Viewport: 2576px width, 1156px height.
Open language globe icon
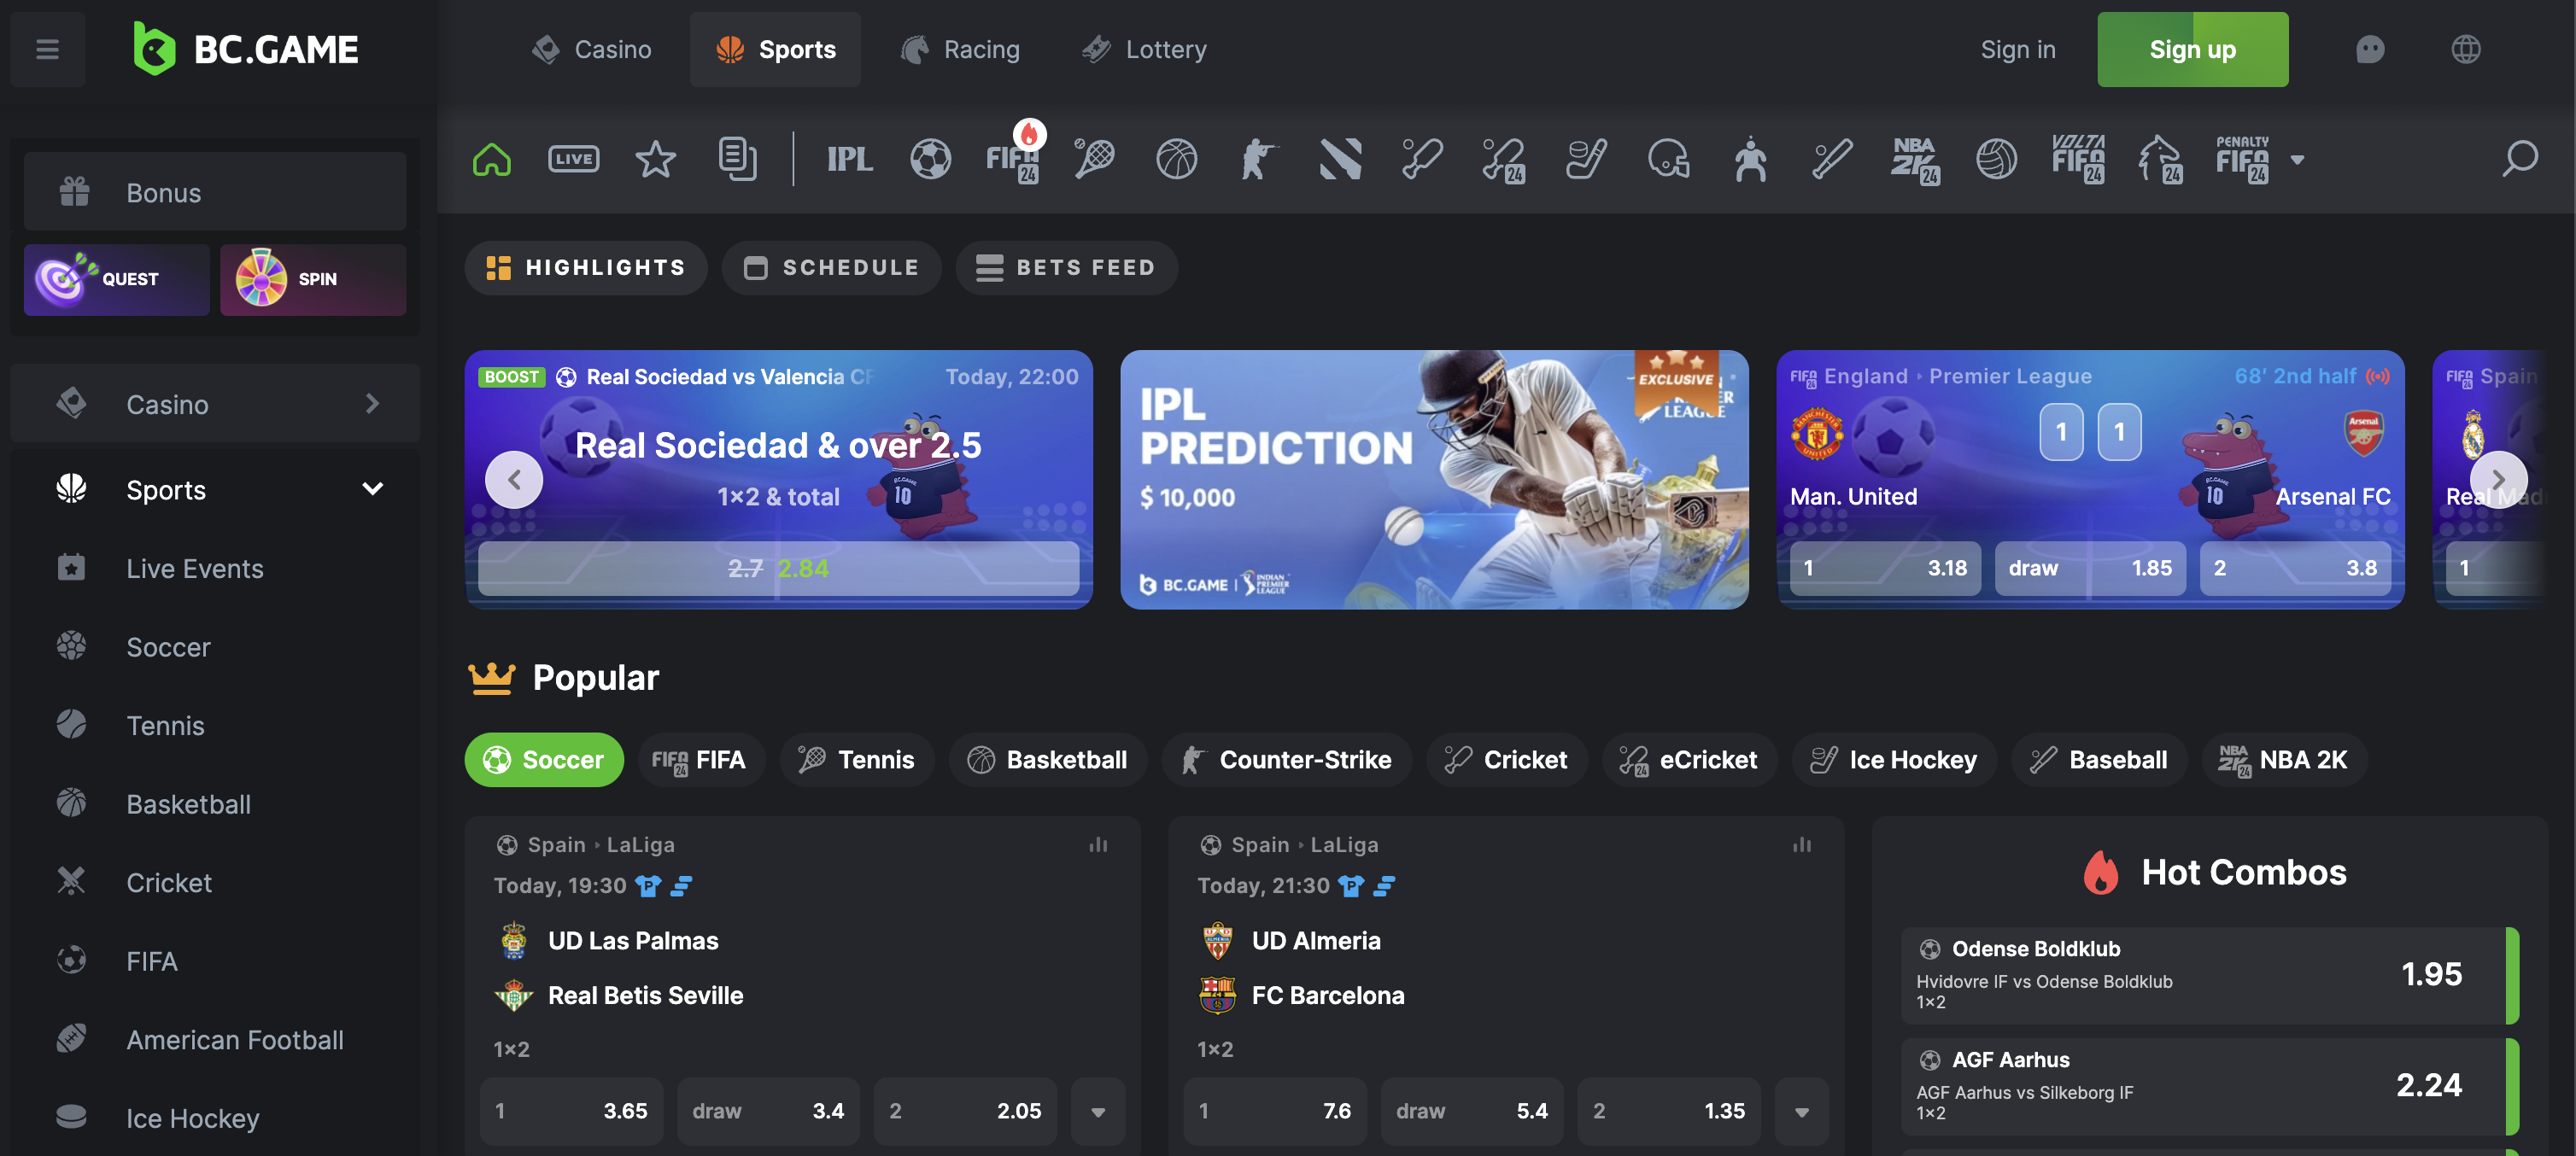2465,49
